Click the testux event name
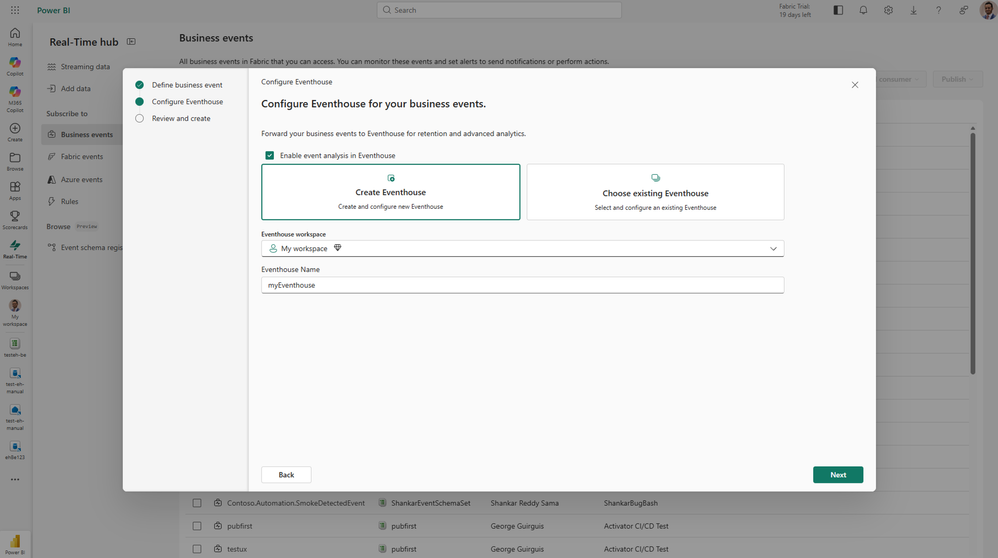Image resolution: width=998 pixels, height=558 pixels. 237,548
